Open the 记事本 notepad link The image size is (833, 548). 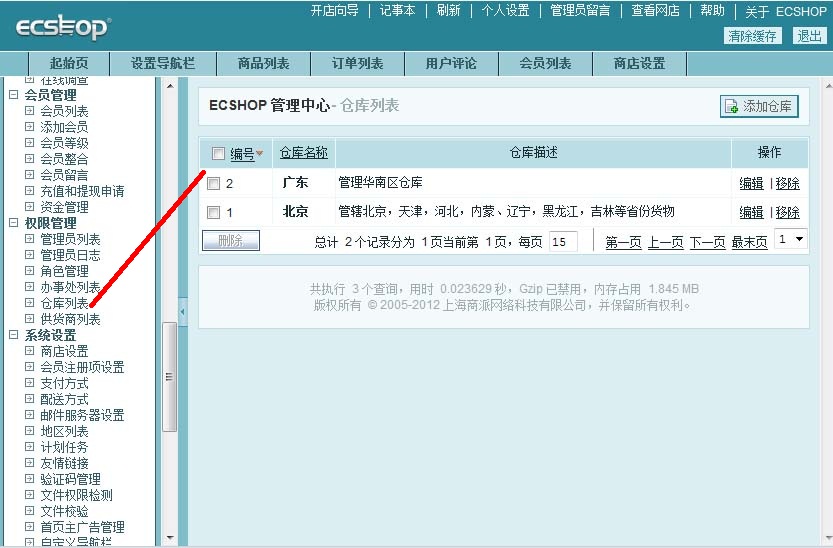pyautogui.click(x=397, y=11)
